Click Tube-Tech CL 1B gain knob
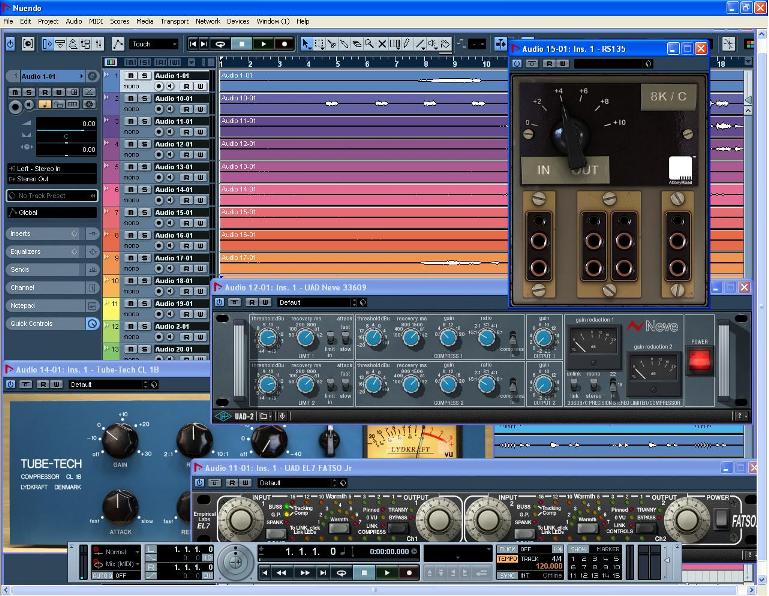The height and width of the screenshot is (596, 769). click(x=120, y=440)
